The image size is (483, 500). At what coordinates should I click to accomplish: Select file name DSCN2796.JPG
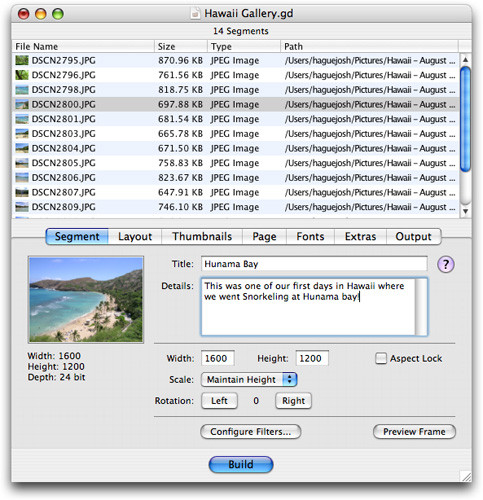pos(64,75)
